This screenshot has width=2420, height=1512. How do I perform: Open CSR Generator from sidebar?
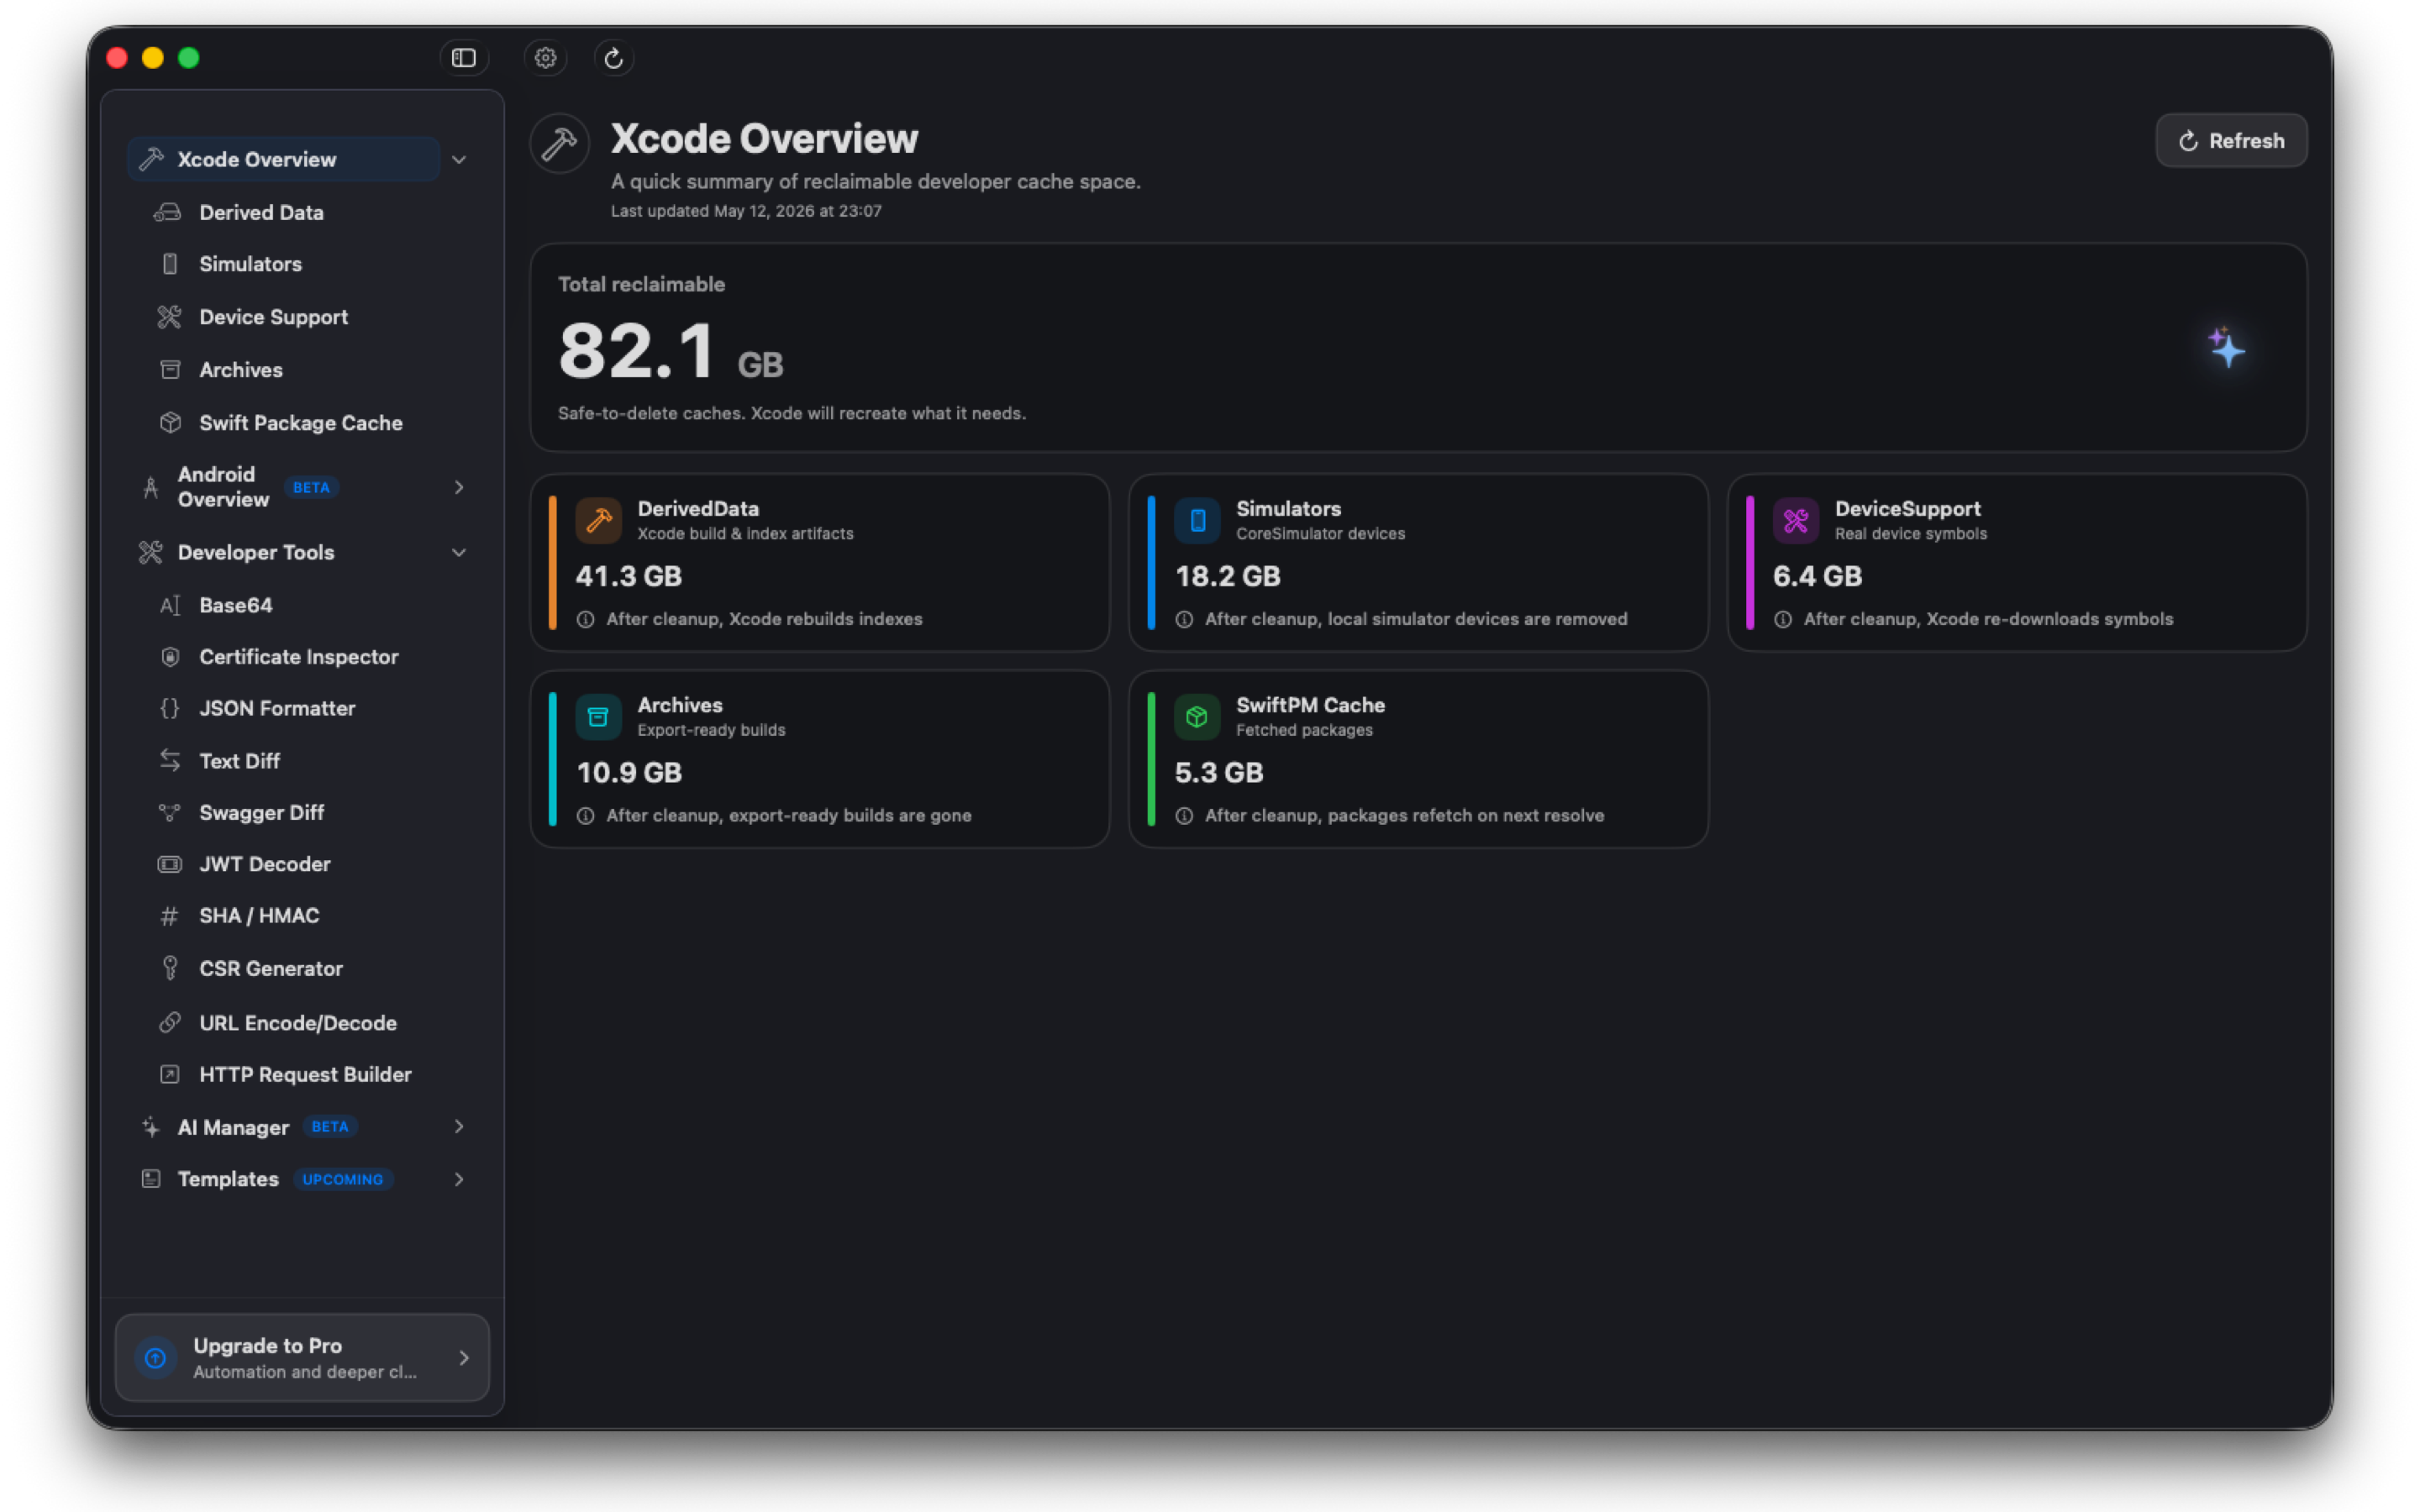270,968
